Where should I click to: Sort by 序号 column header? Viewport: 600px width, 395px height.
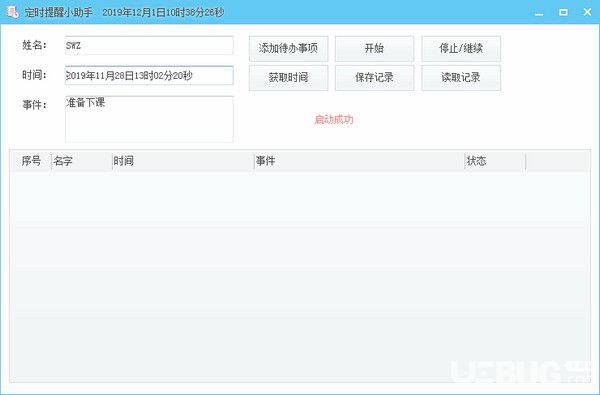(31, 161)
